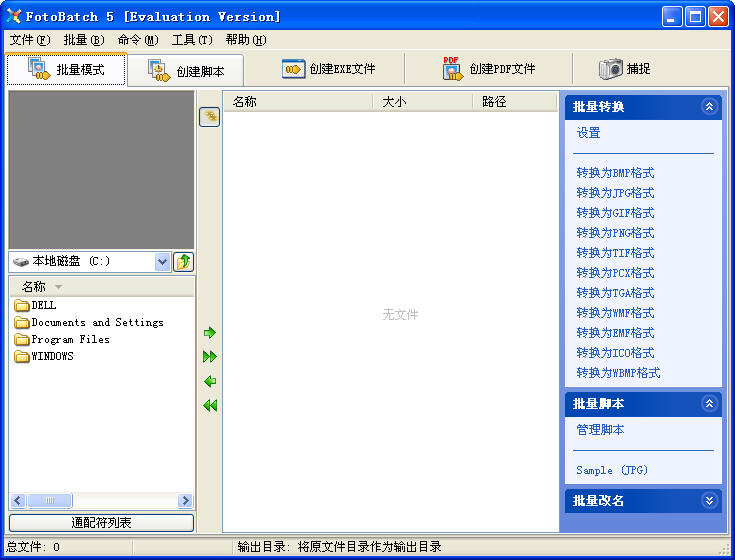The image size is (735, 560).
Task: Click 转换为TIF格式 link
Action: coord(615,253)
